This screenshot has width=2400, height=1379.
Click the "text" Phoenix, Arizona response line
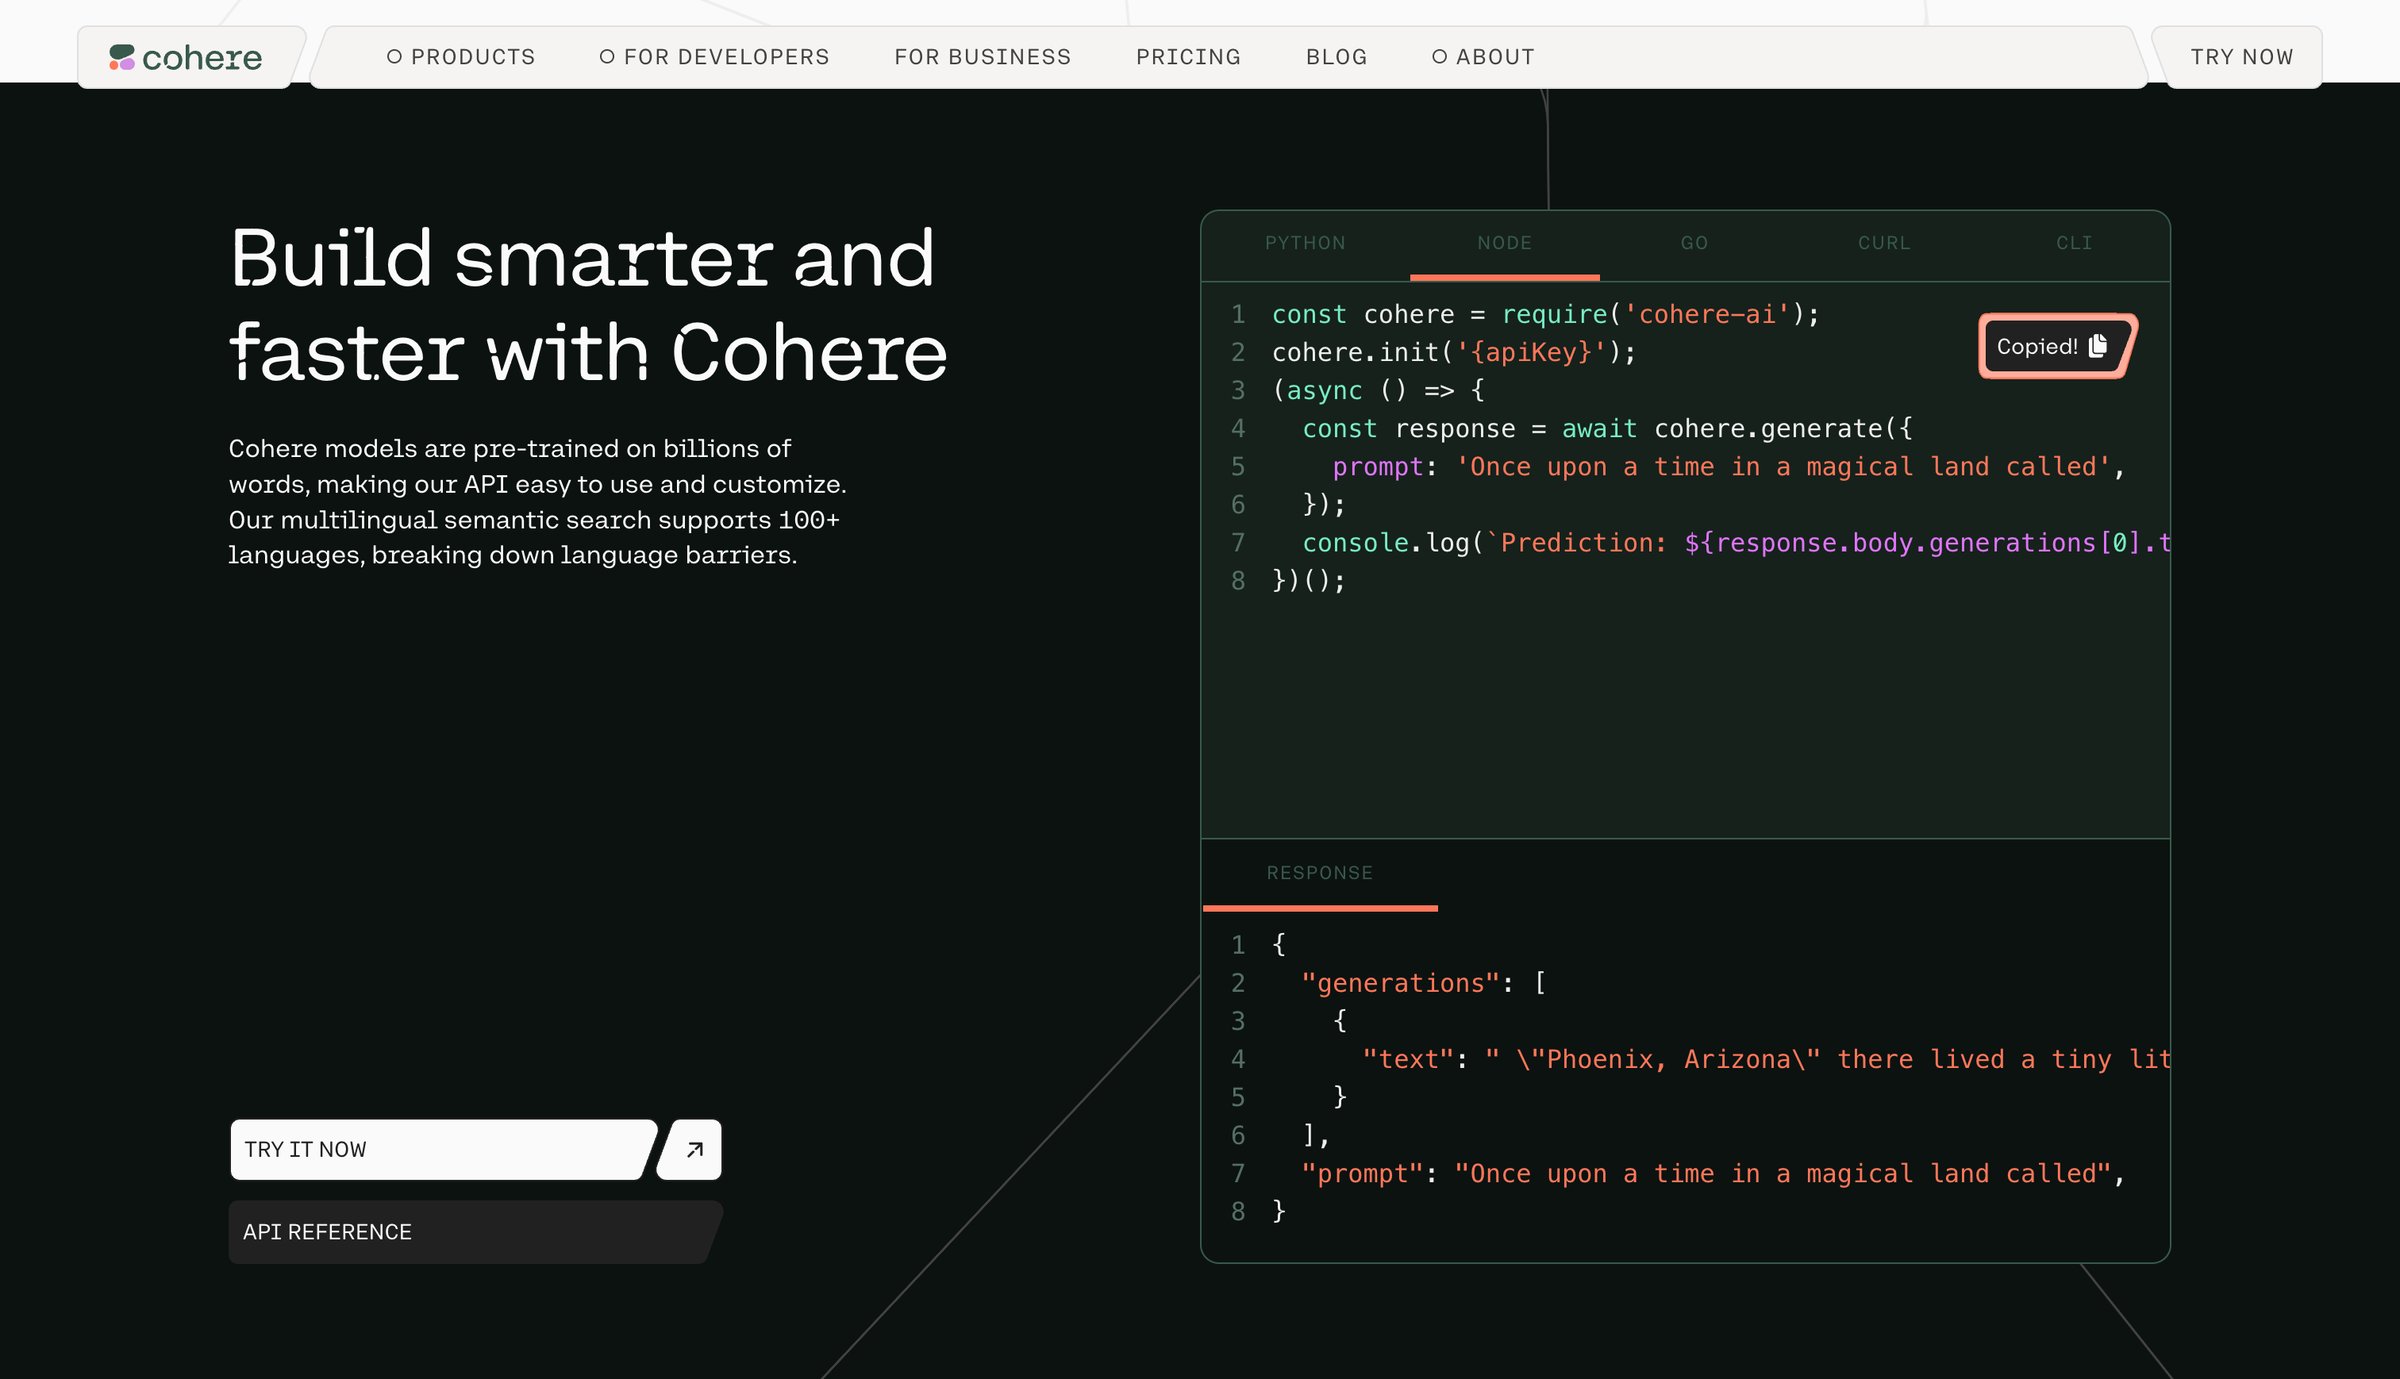tap(1766, 1059)
